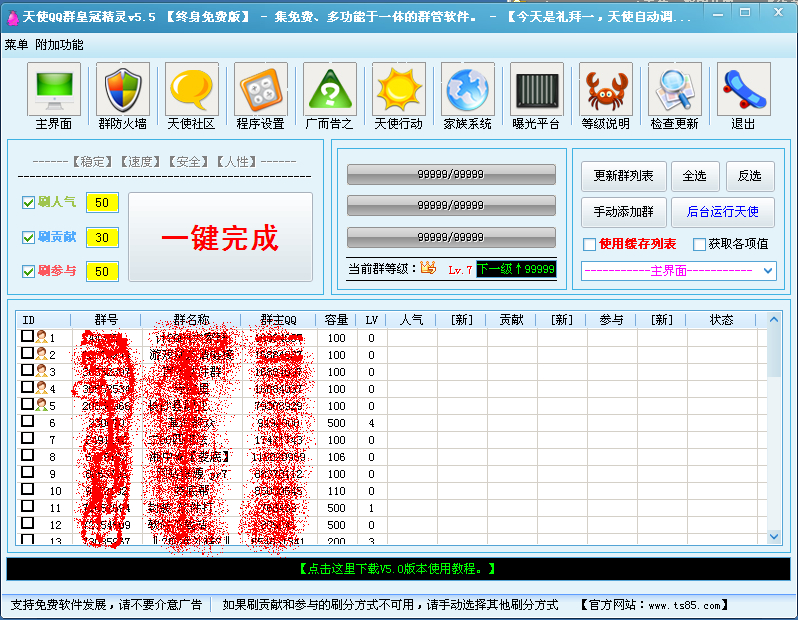Image resolution: width=798 pixels, height=620 pixels.
Task: Click the tutorial download link banner
Action: (x=398, y=569)
